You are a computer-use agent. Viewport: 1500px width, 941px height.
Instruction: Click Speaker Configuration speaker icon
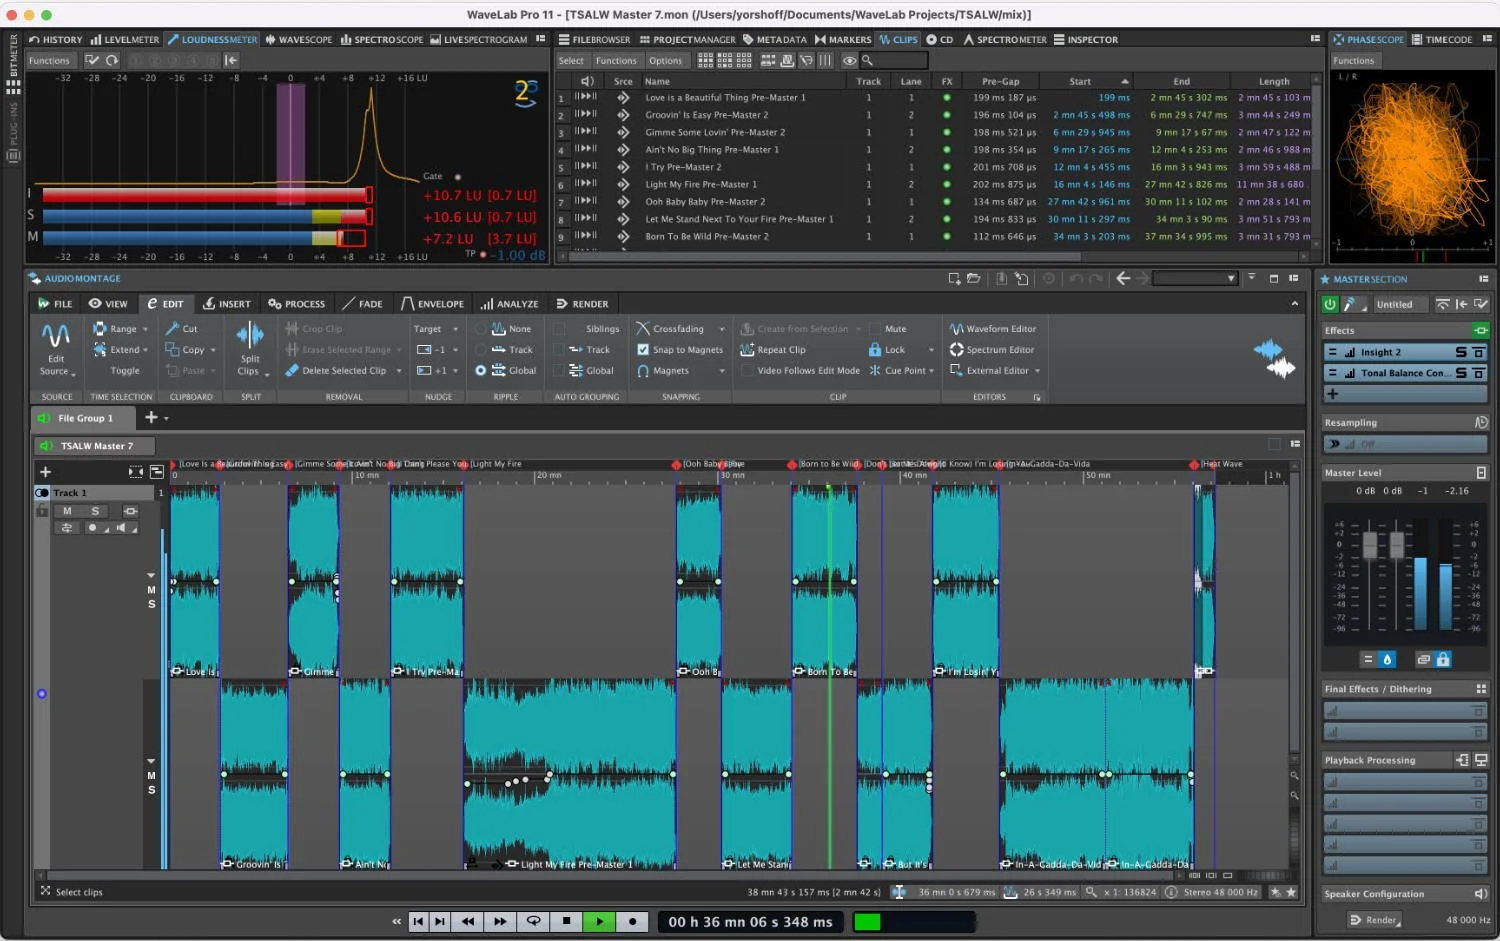tap(1481, 894)
